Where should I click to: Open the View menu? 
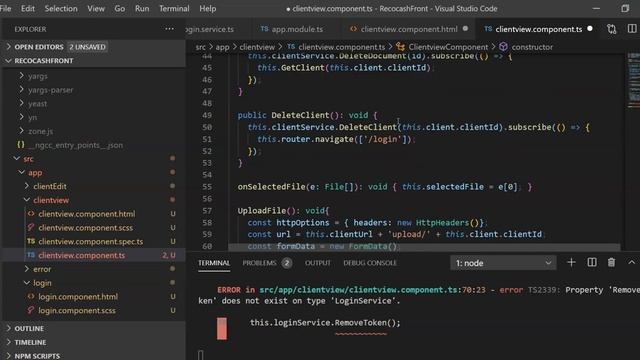coord(96,9)
